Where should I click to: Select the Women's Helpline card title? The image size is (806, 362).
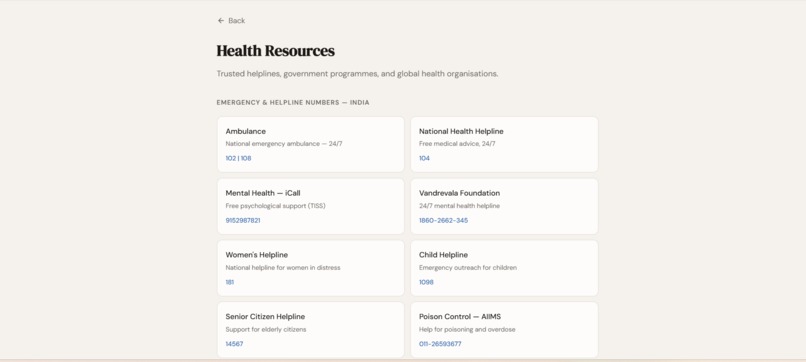coord(257,255)
